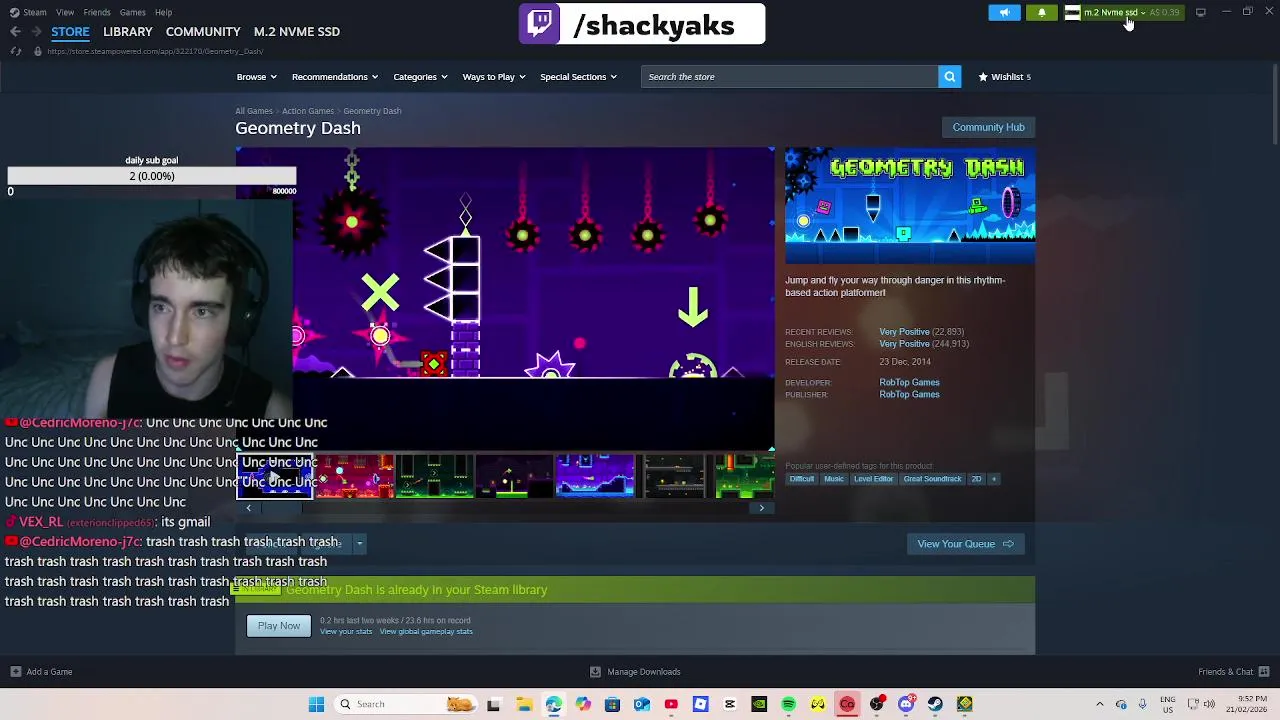This screenshot has height=720, width=1280.
Task: Open Microsoft Edge from the taskbar
Action: 553,704
